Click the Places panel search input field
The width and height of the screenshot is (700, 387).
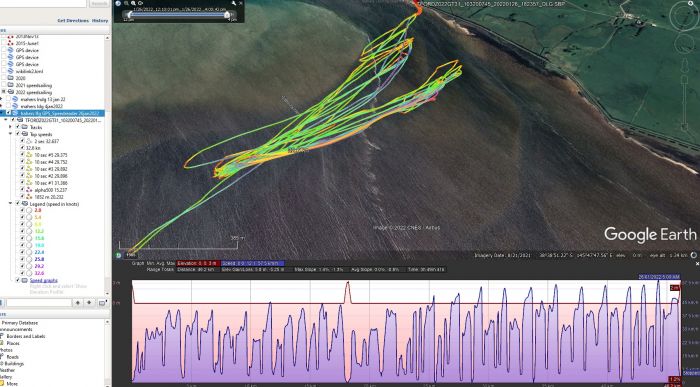39,303
